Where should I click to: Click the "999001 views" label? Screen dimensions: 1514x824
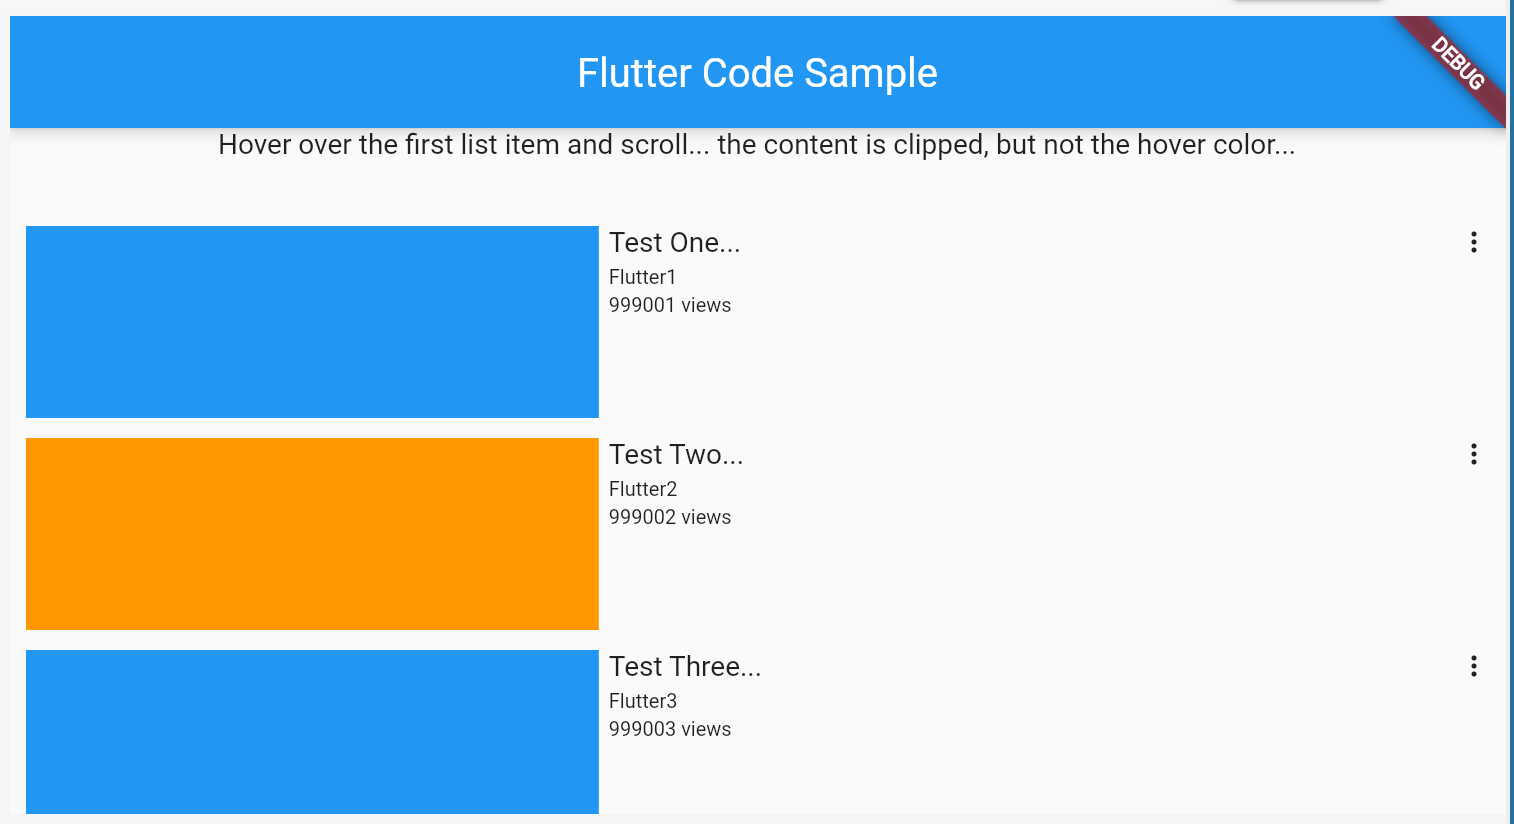tap(669, 305)
